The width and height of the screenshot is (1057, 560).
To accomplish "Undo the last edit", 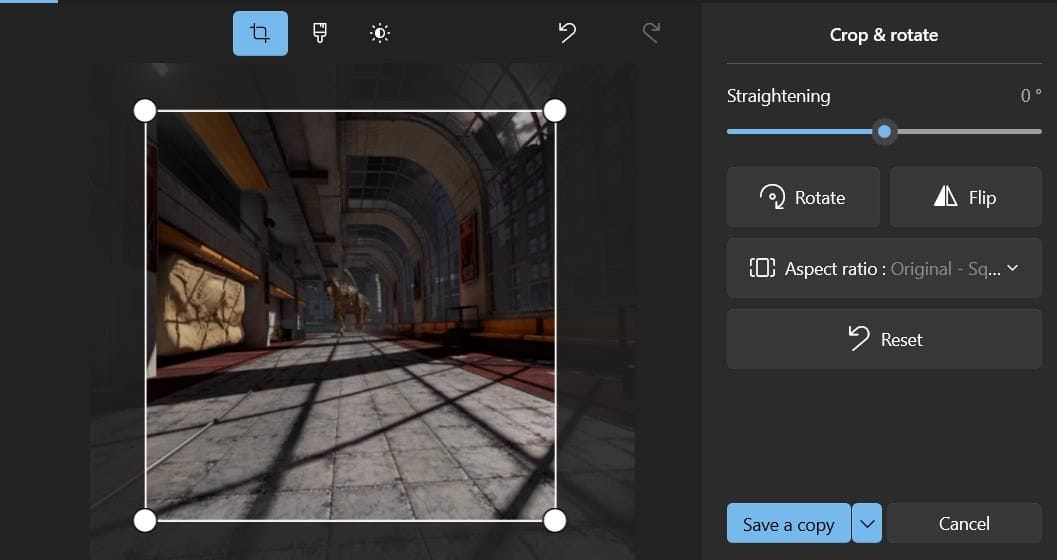I will [567, 34].
